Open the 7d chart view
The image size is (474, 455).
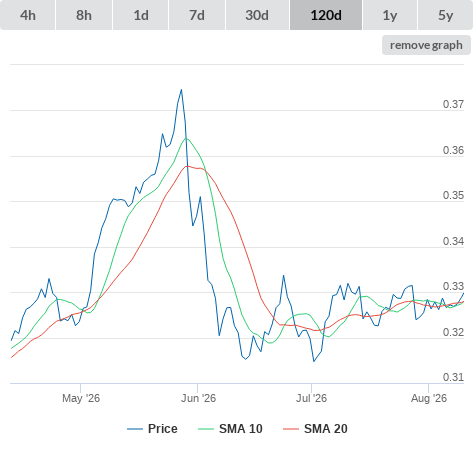pos(197,15)
